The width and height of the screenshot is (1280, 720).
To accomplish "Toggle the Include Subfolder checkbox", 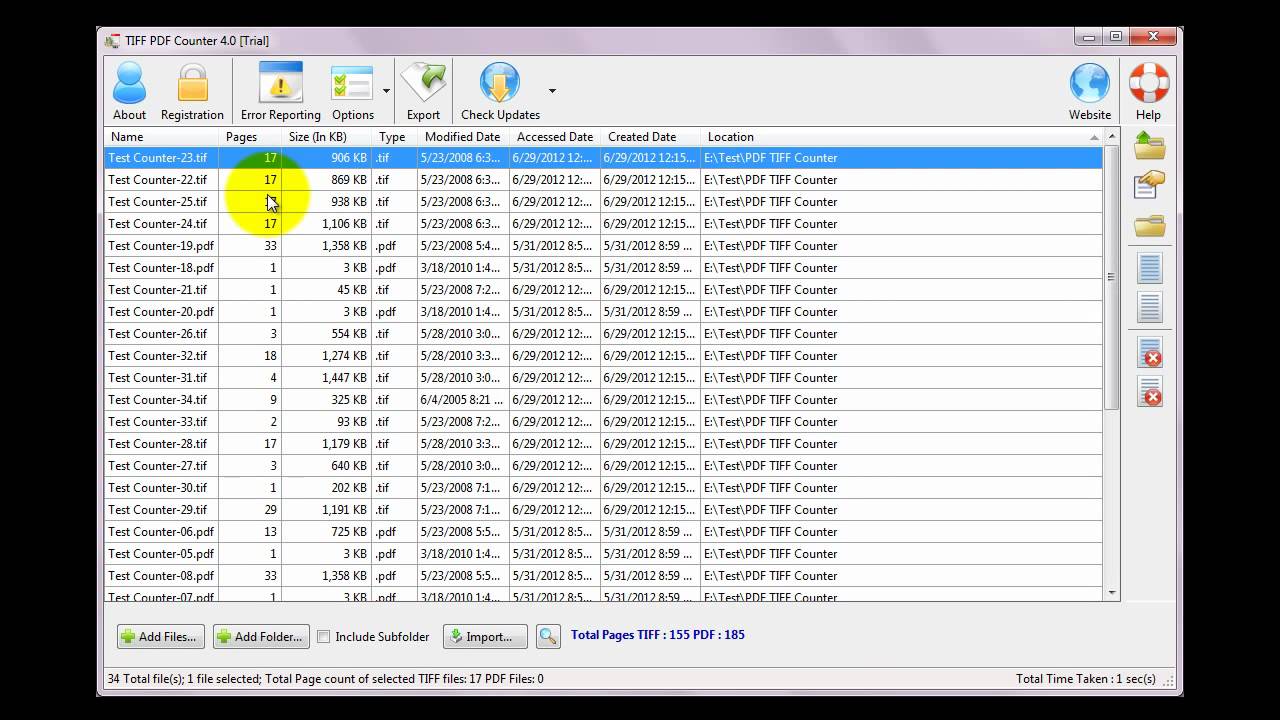I will coord(323,636).
